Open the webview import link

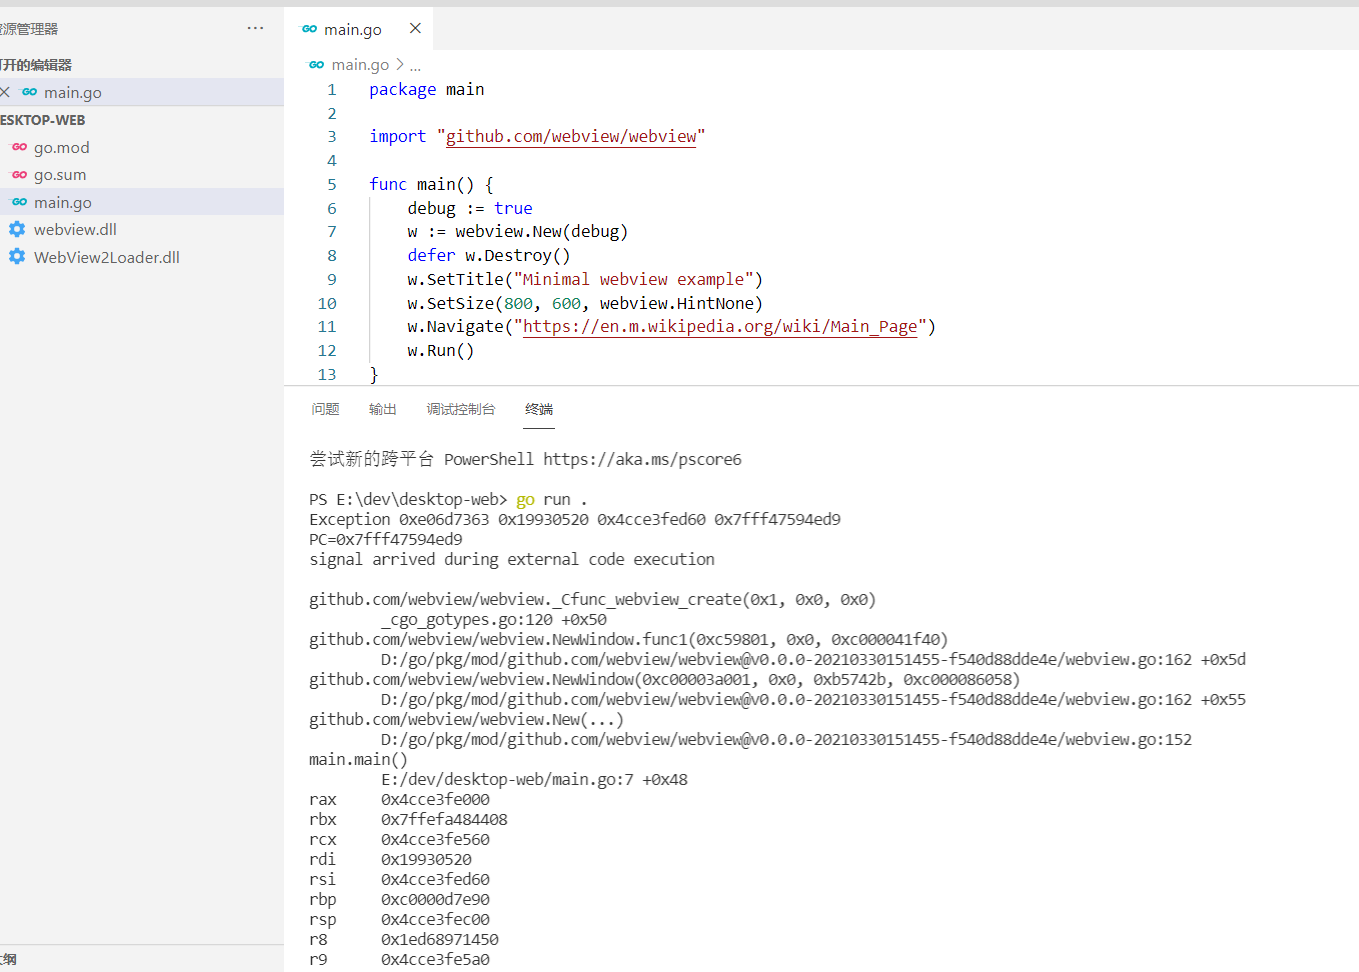point(571,136)
